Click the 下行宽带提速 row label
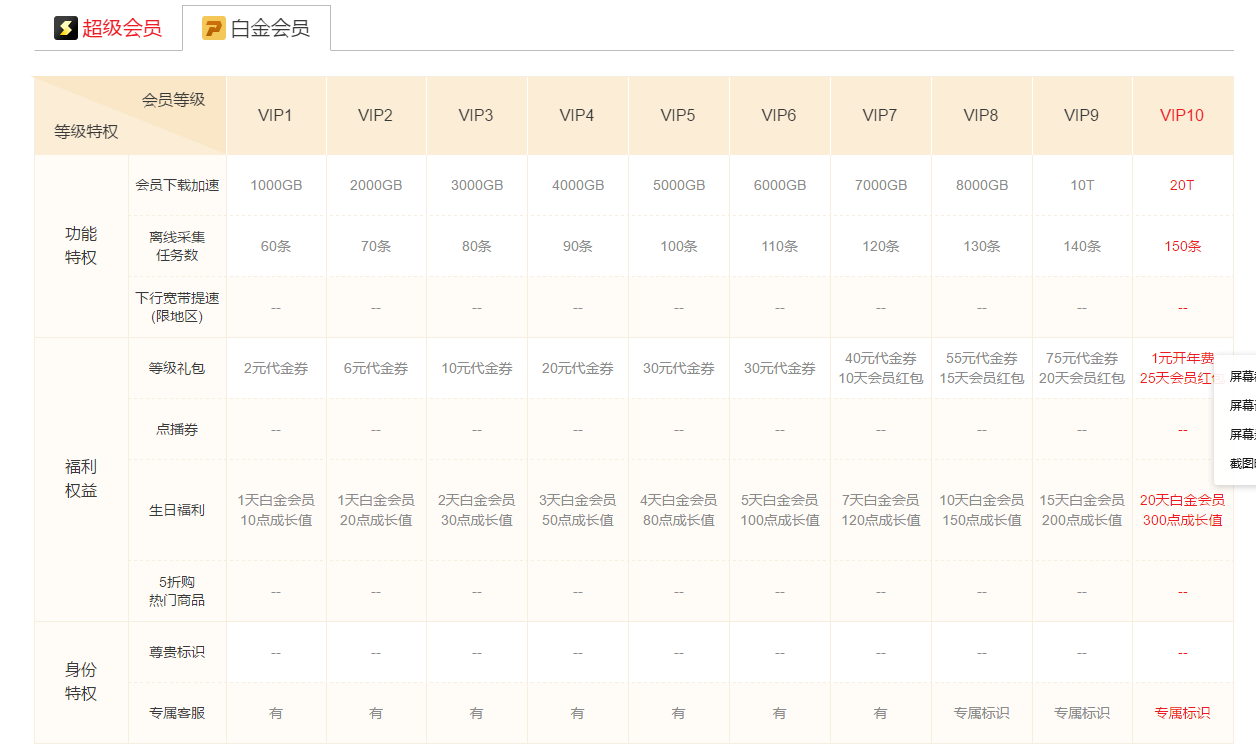Viewport: 1256px width, 753px height. (x=177, y=307)
